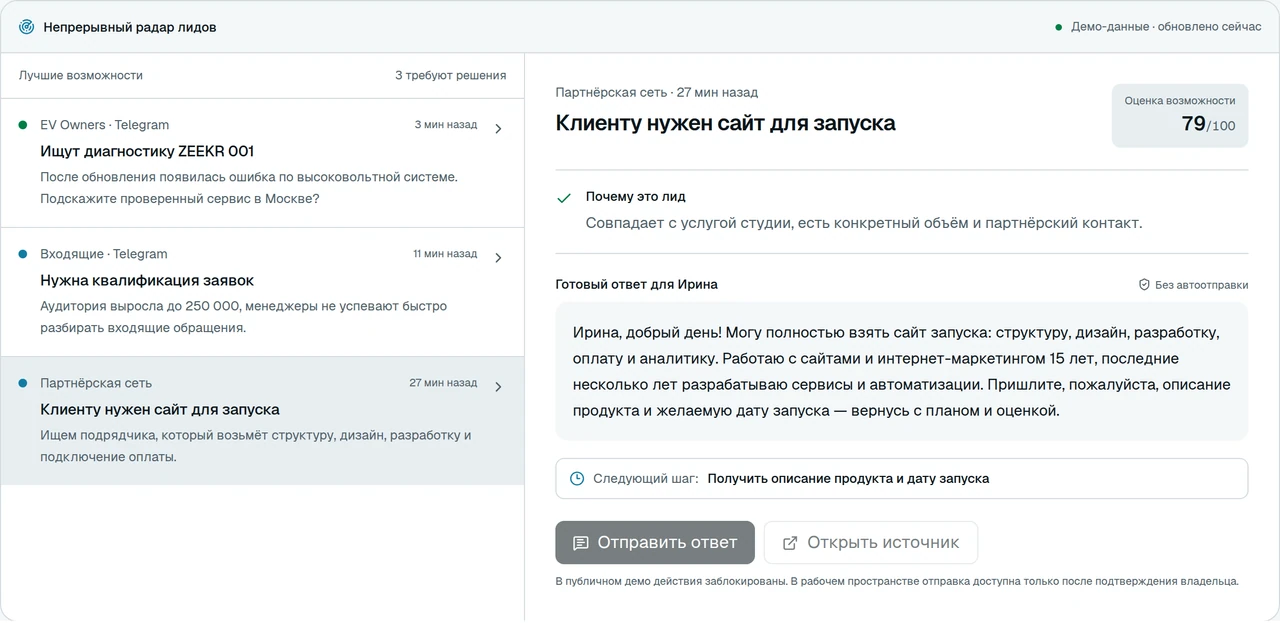The height and width of the screenshot is (623, 1280).
Task: Click the prepared reply text box for Ирина
Action: tap(902, 371)
